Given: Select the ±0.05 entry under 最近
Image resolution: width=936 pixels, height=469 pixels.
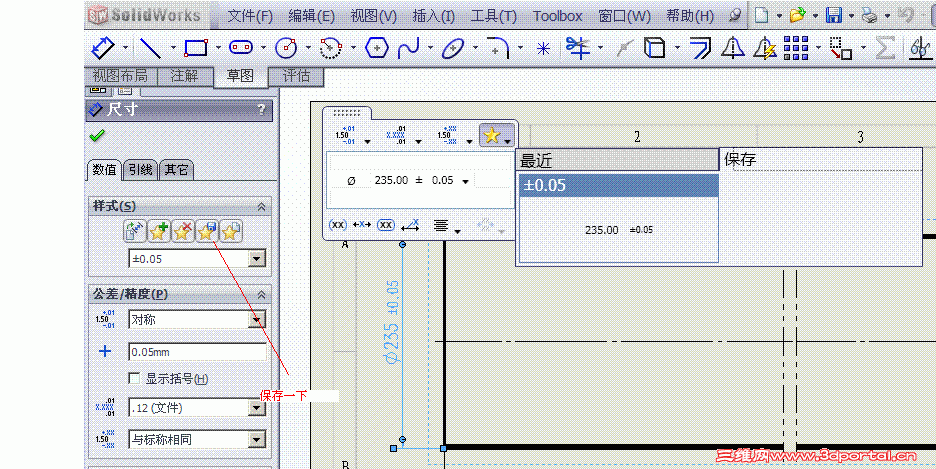Looking at the screenshot, I should 618,186.
